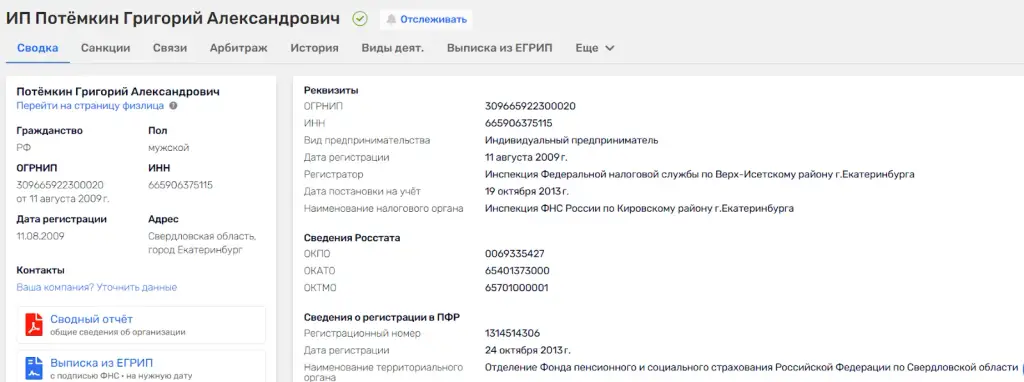Viewport: 1024px width, 382px height.
Task: Click the gender value мужской
Action: [168, 148]
